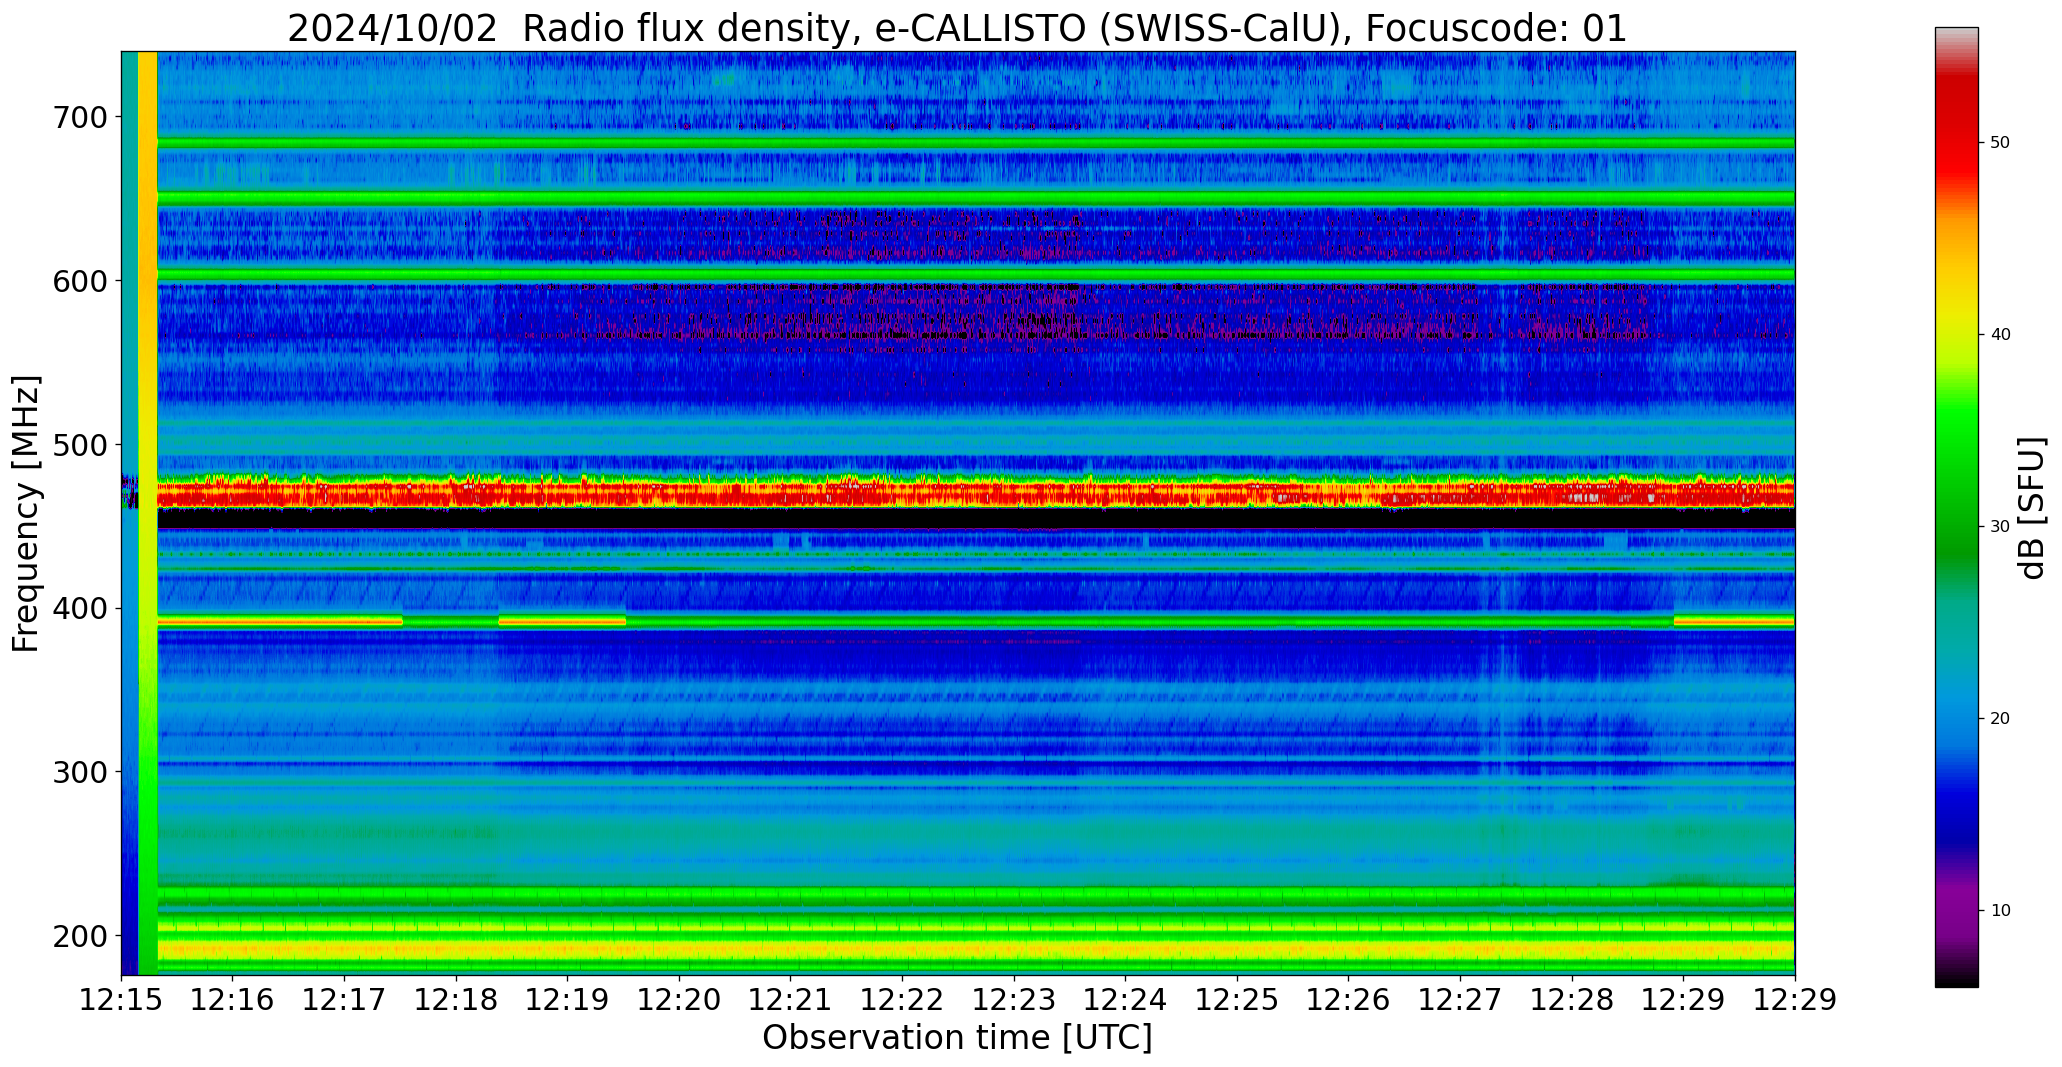The width and height of the screenshot is (2062, 1067).
Task: Click the 'Frequency [MHz]' axis label
Action: point(27,513)
